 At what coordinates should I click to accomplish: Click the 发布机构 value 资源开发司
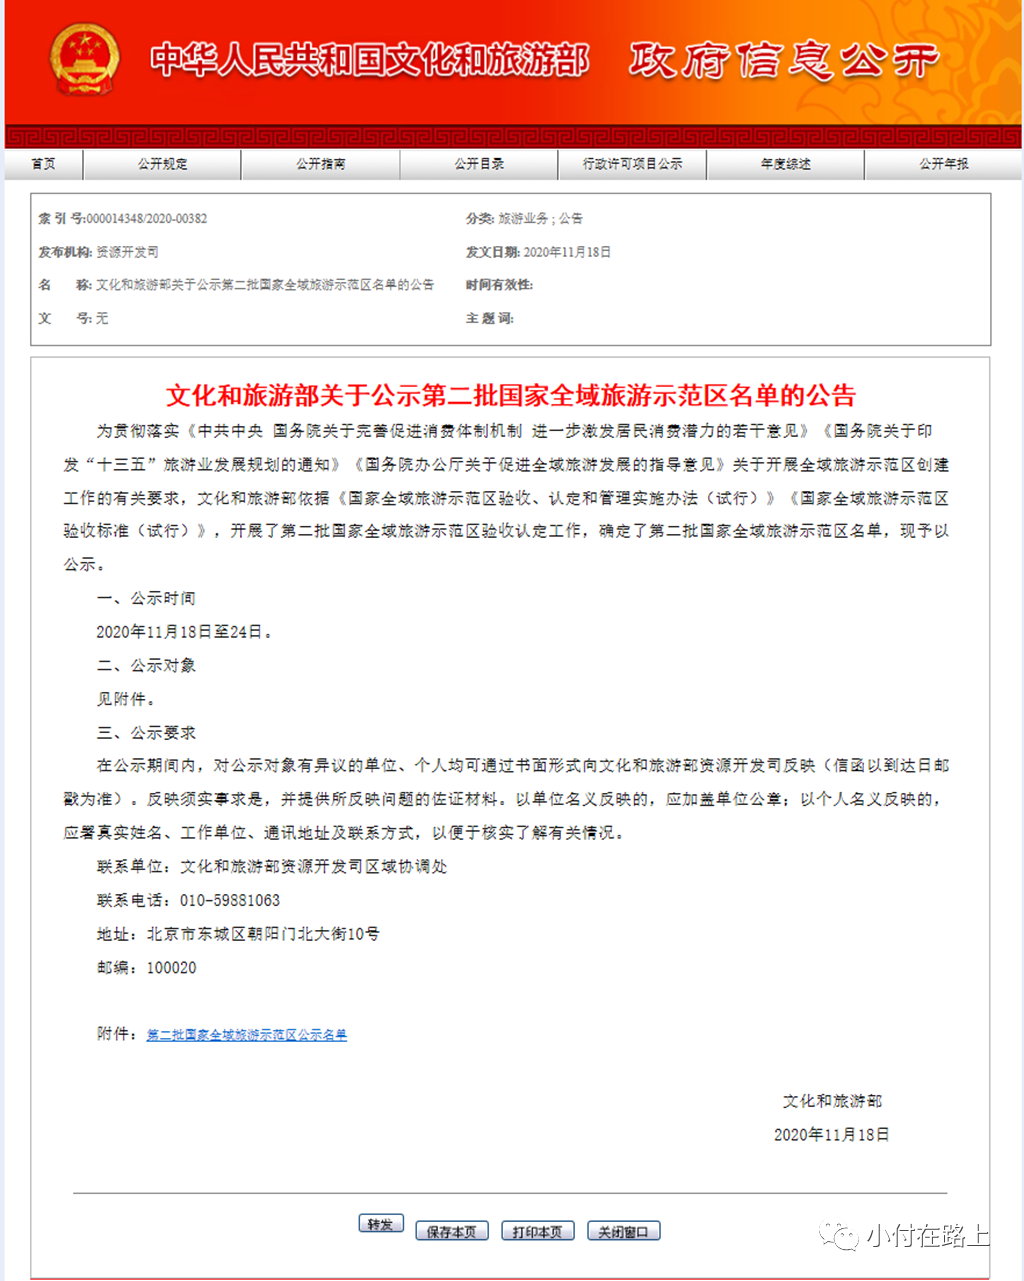point(127,252)
